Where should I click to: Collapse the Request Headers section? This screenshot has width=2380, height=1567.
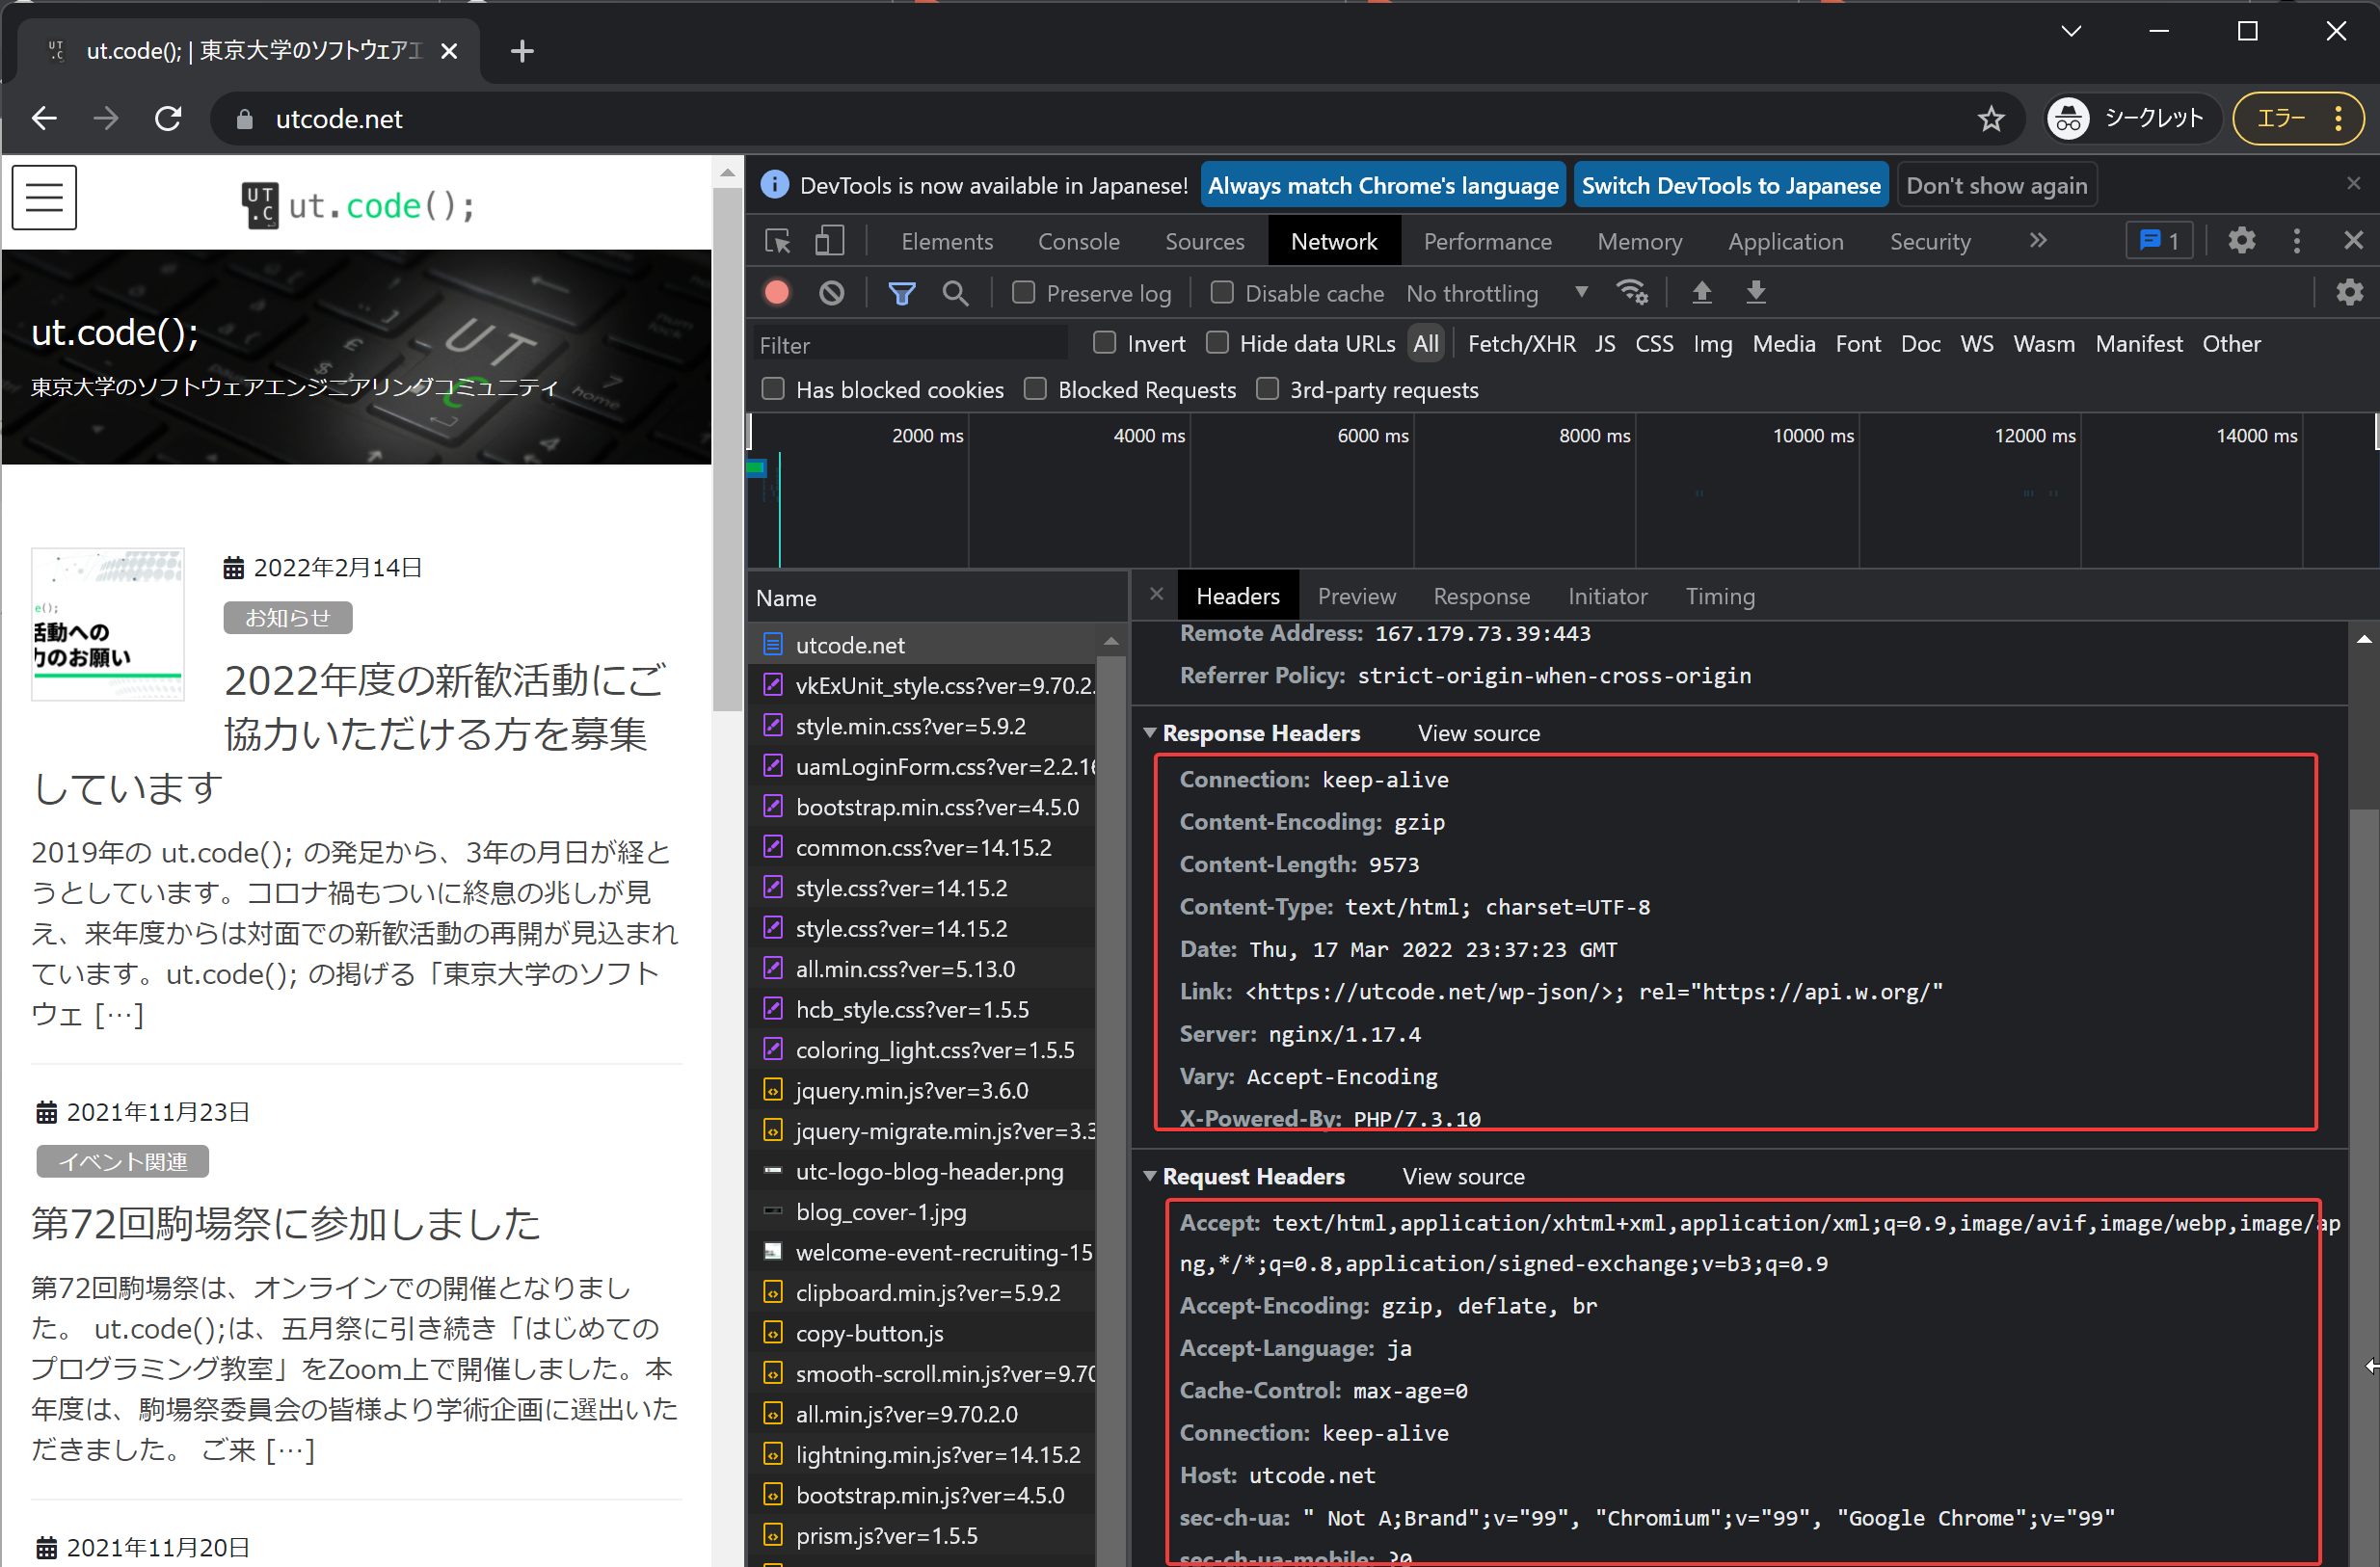pos(1150,1176)
